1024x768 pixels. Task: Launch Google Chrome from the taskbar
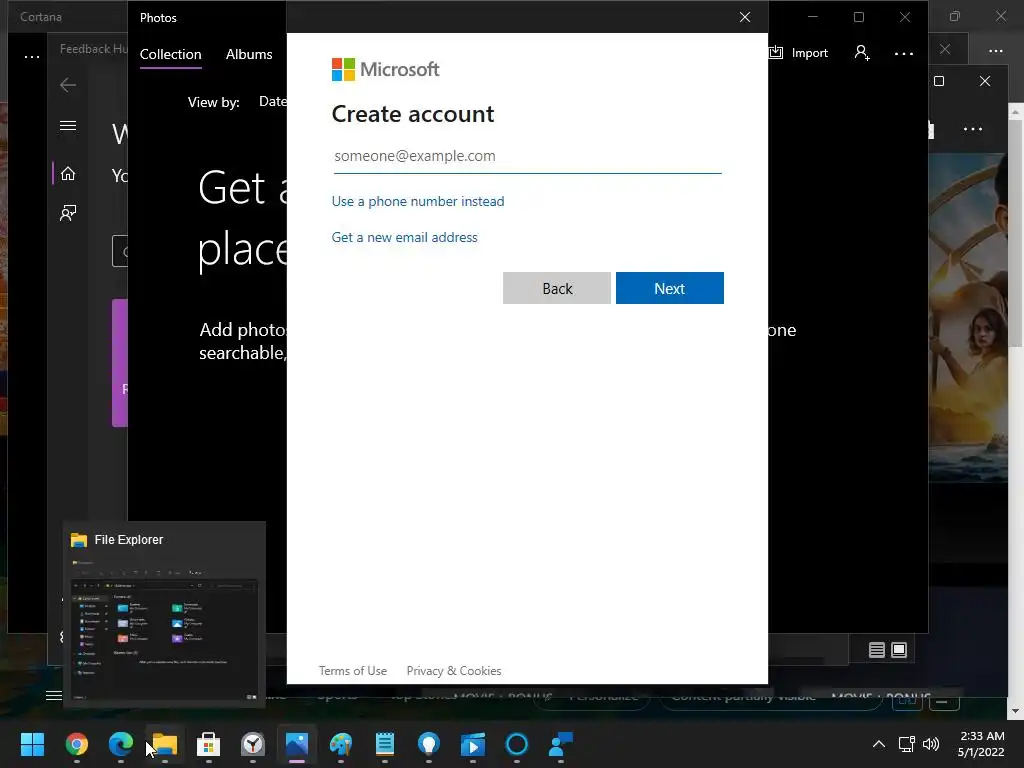click(76, 744)
